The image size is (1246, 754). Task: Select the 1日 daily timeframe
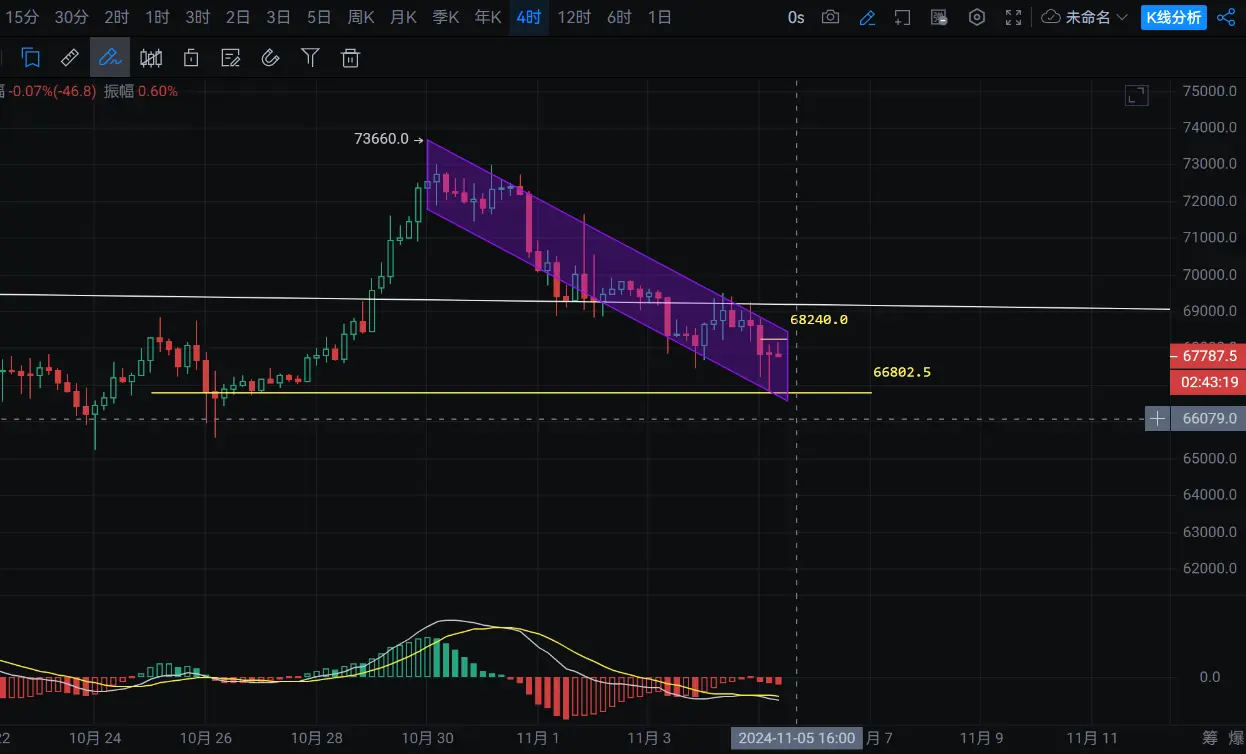coord(659,17)
